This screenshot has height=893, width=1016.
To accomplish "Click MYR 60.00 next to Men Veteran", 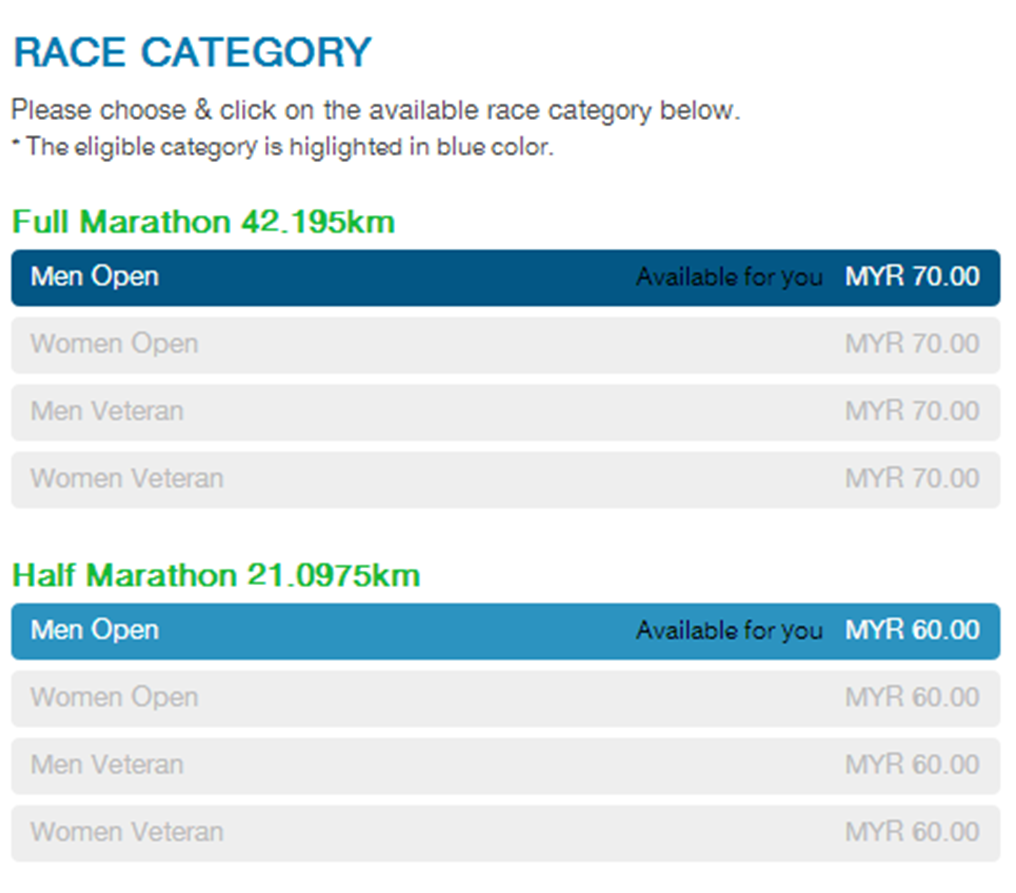I will pos(912,765).
